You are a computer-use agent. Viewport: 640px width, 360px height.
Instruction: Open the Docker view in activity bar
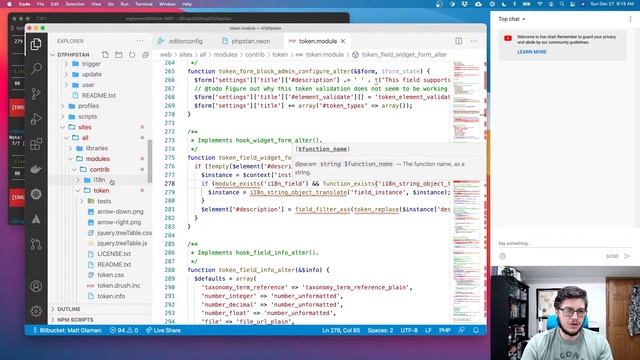36,169
